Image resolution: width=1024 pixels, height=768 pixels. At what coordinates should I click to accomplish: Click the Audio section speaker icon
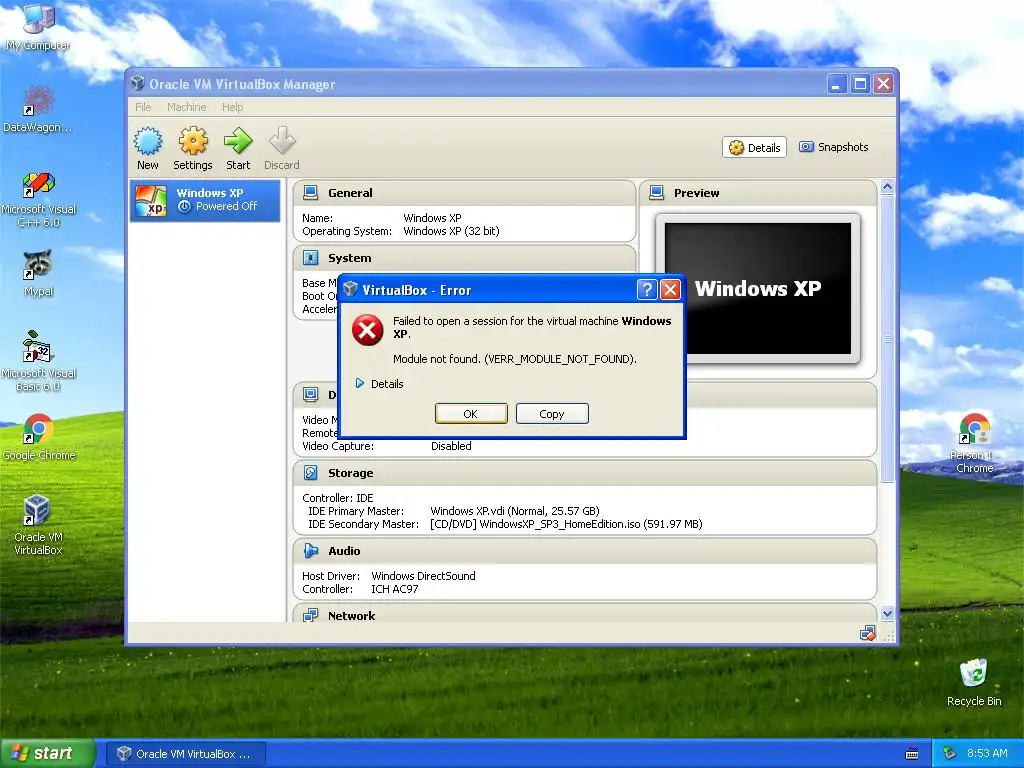(311, 551)
